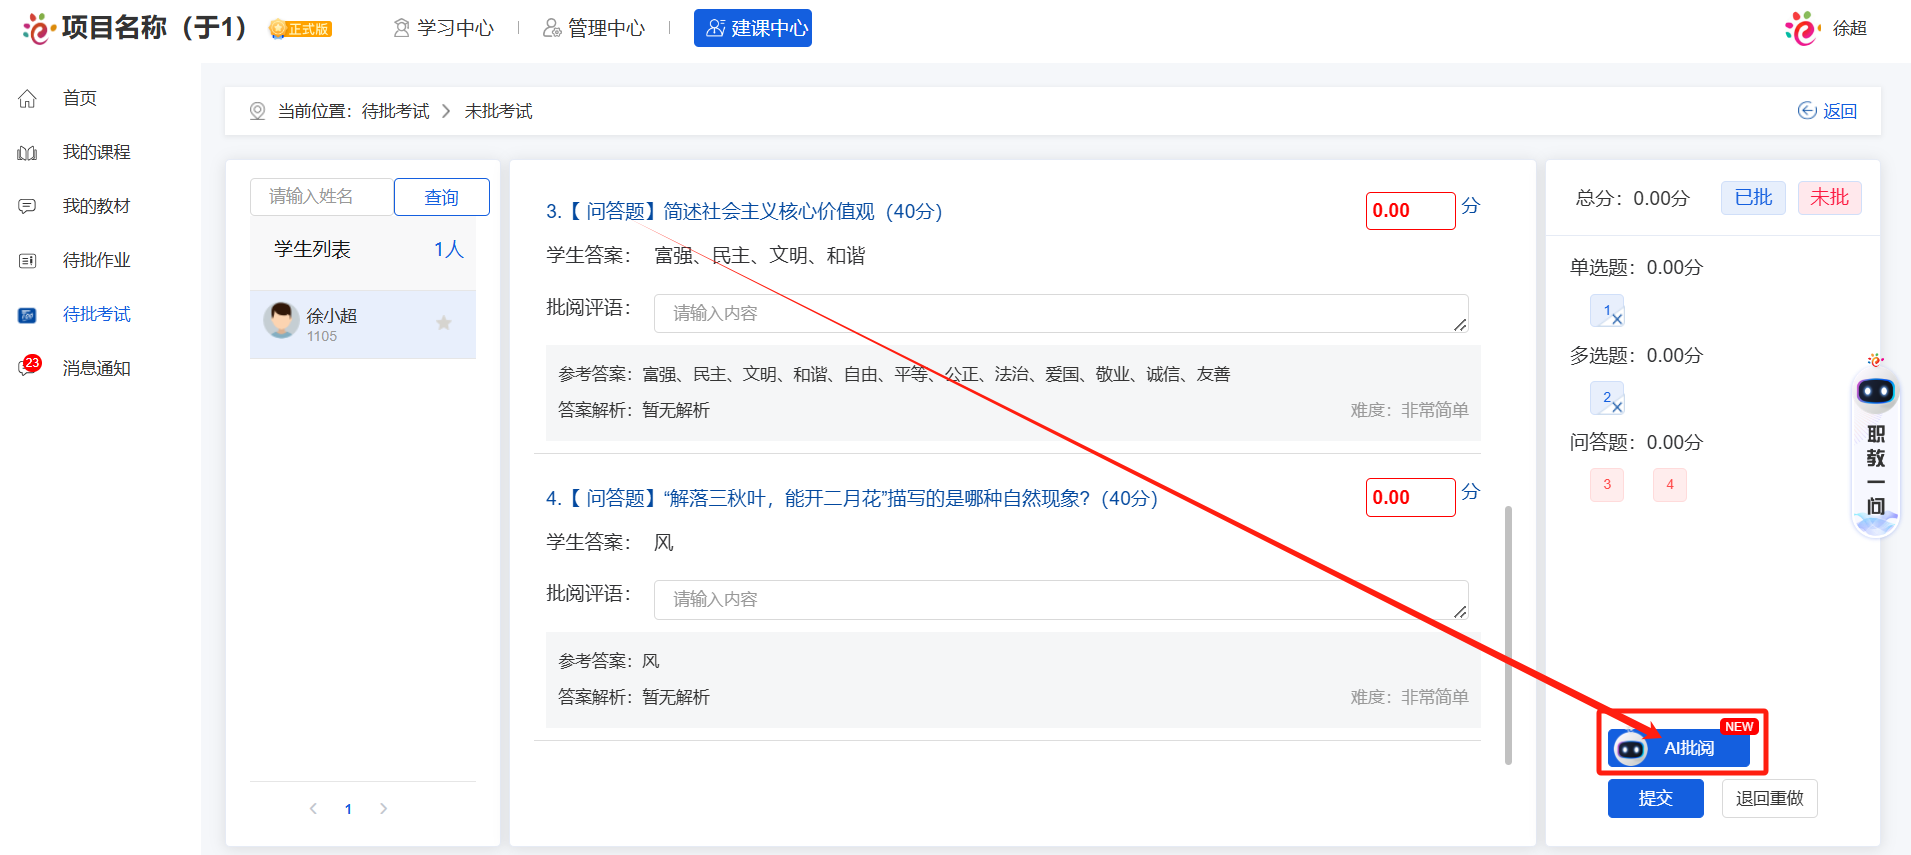
Task: Click score input field for question 3
Action: coord(1410,211)
